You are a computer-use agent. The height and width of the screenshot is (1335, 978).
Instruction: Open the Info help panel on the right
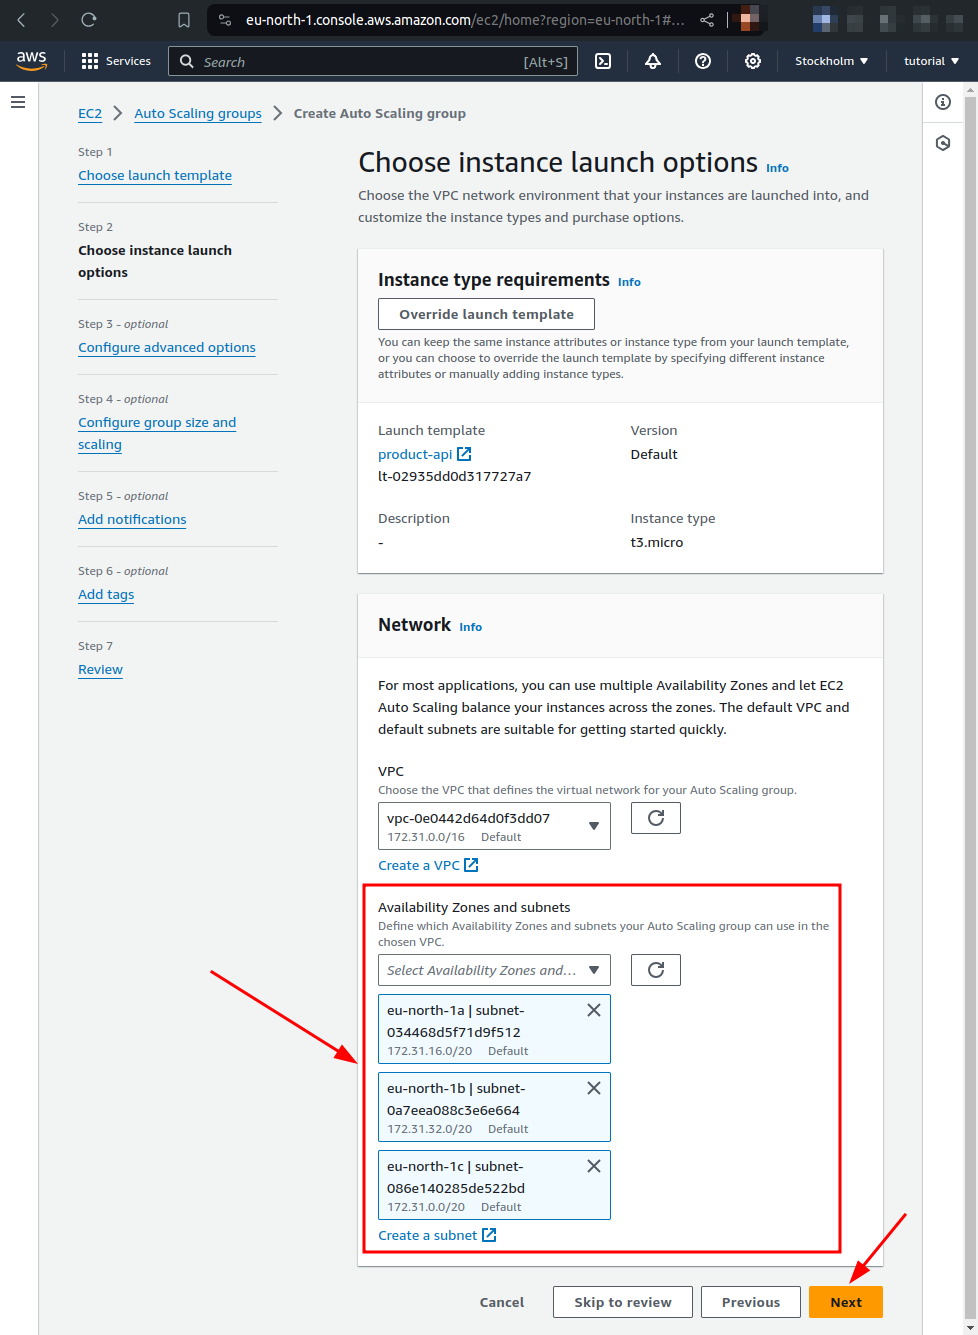click(941, 102)
